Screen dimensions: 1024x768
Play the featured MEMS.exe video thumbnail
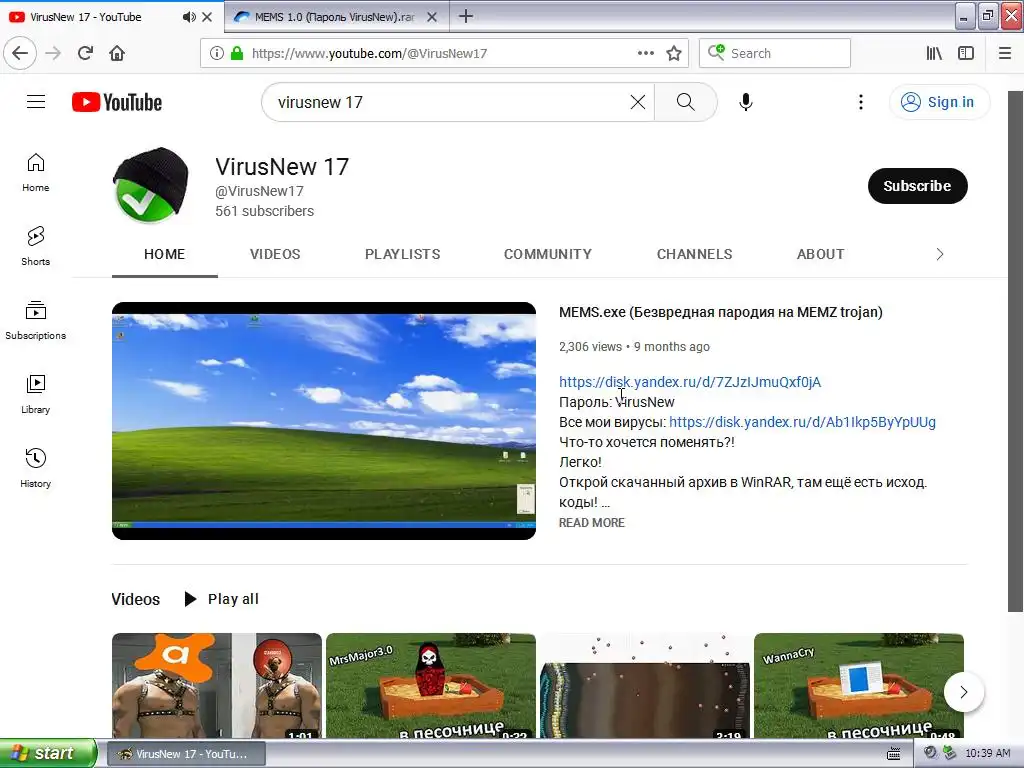tap(324, 421)
